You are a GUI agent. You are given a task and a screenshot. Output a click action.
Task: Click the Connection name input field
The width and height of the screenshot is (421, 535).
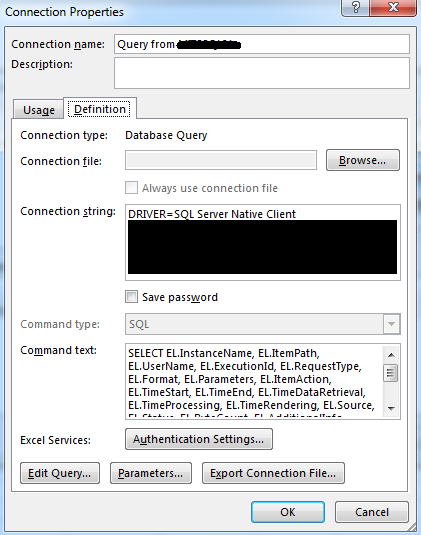(x=262, y=44)
